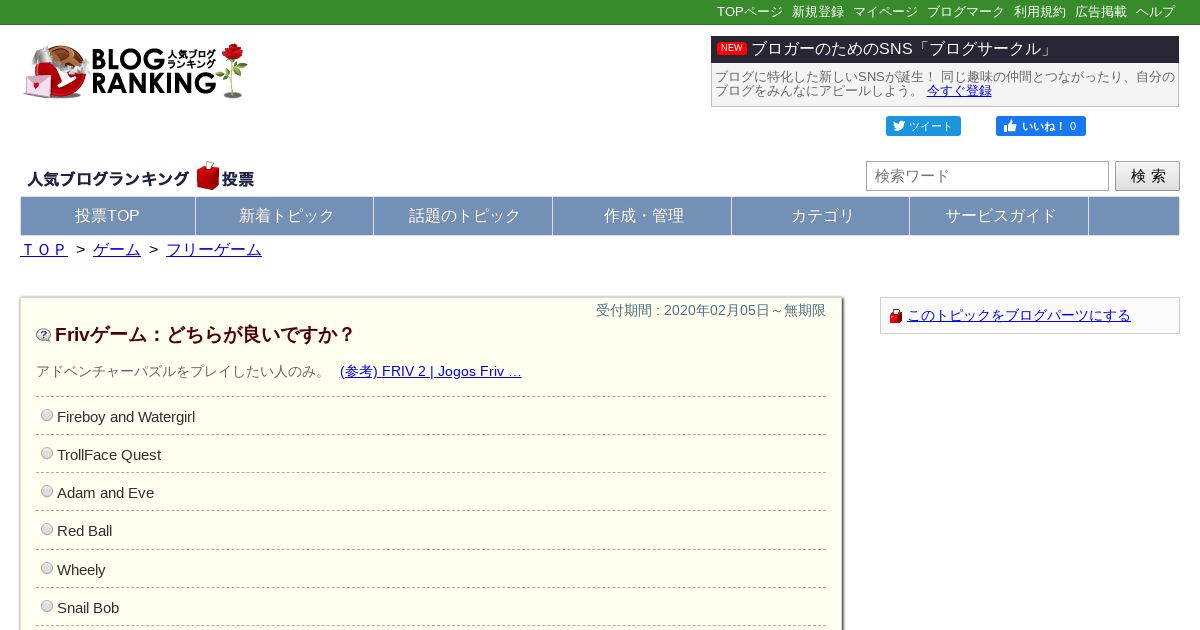Open the 利用規約 link

(1040, 12)
